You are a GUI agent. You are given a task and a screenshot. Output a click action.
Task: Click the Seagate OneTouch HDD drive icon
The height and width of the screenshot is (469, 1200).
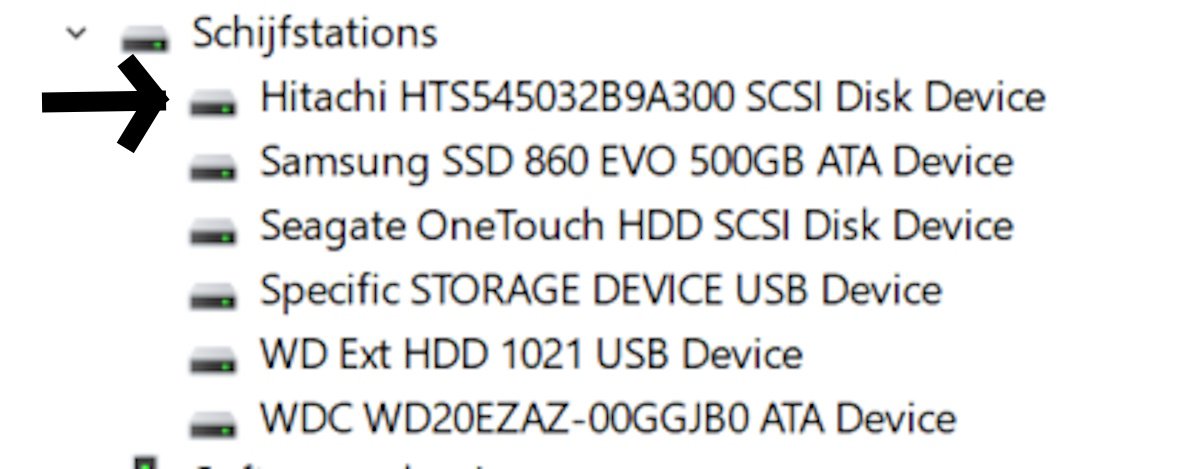[x=213, y=229]
